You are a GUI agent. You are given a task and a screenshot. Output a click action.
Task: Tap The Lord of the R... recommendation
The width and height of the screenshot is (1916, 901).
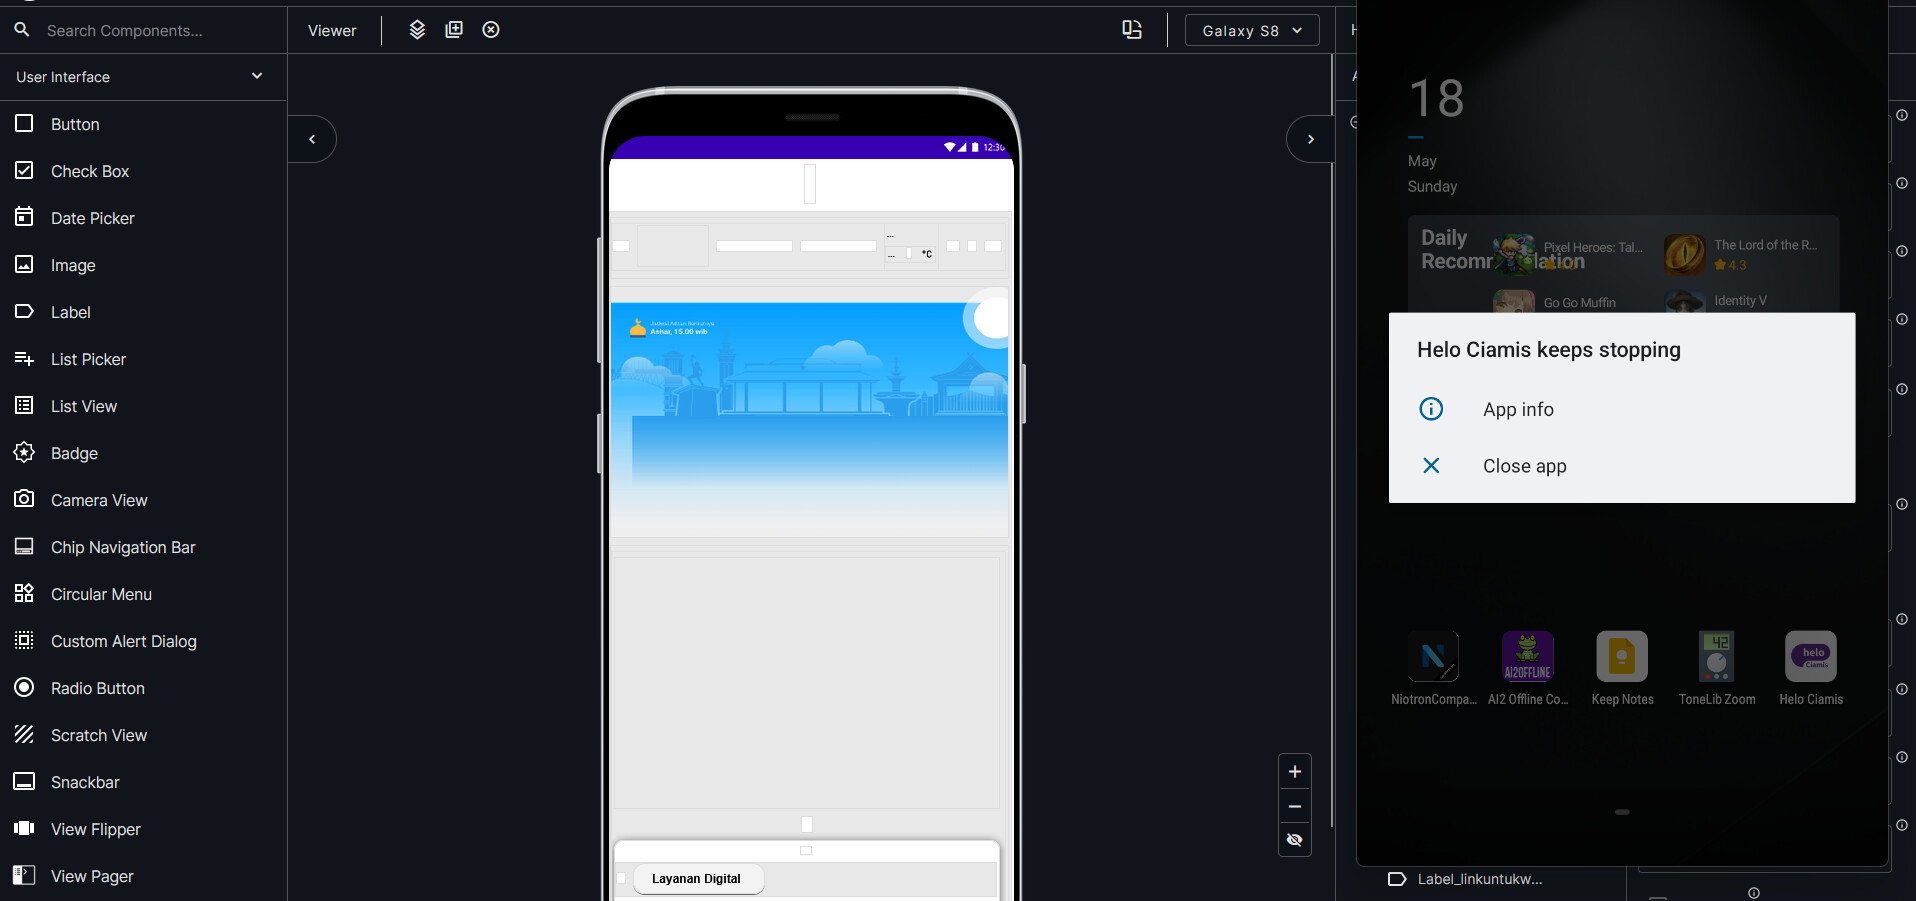(1742, 254)
